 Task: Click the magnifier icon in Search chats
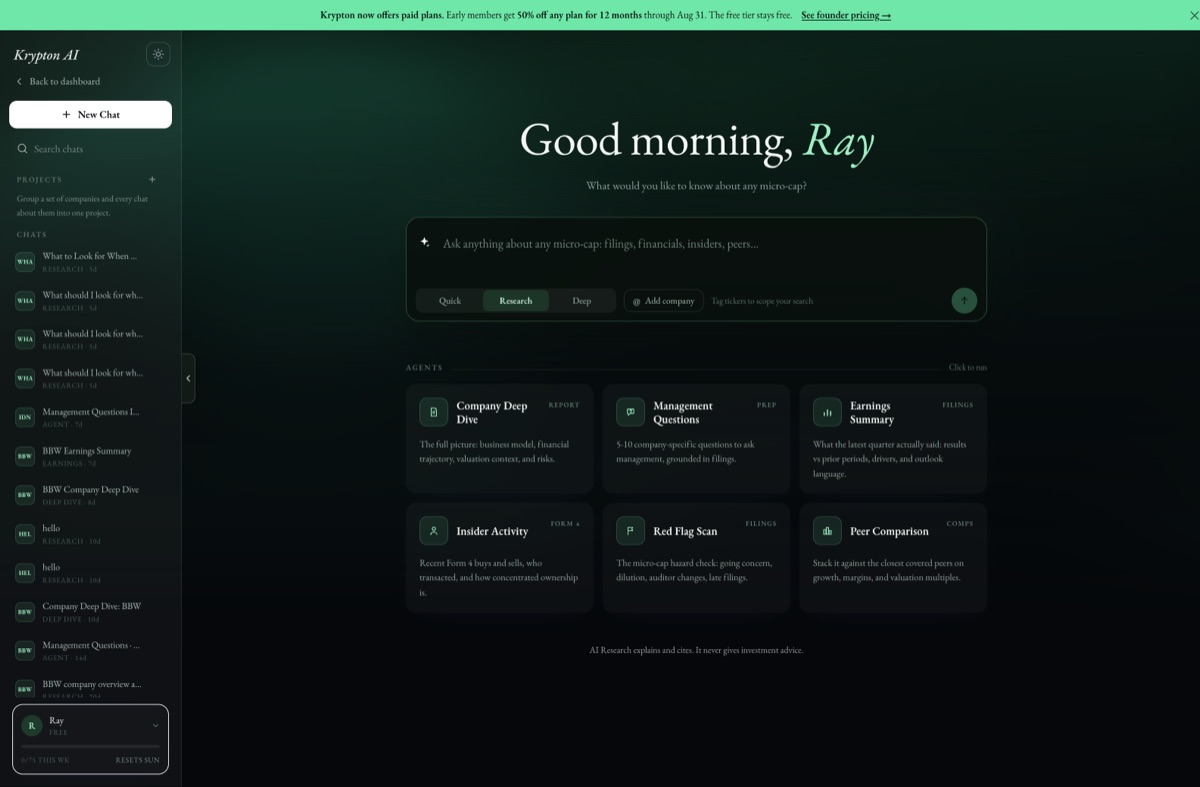click(22, 149)
